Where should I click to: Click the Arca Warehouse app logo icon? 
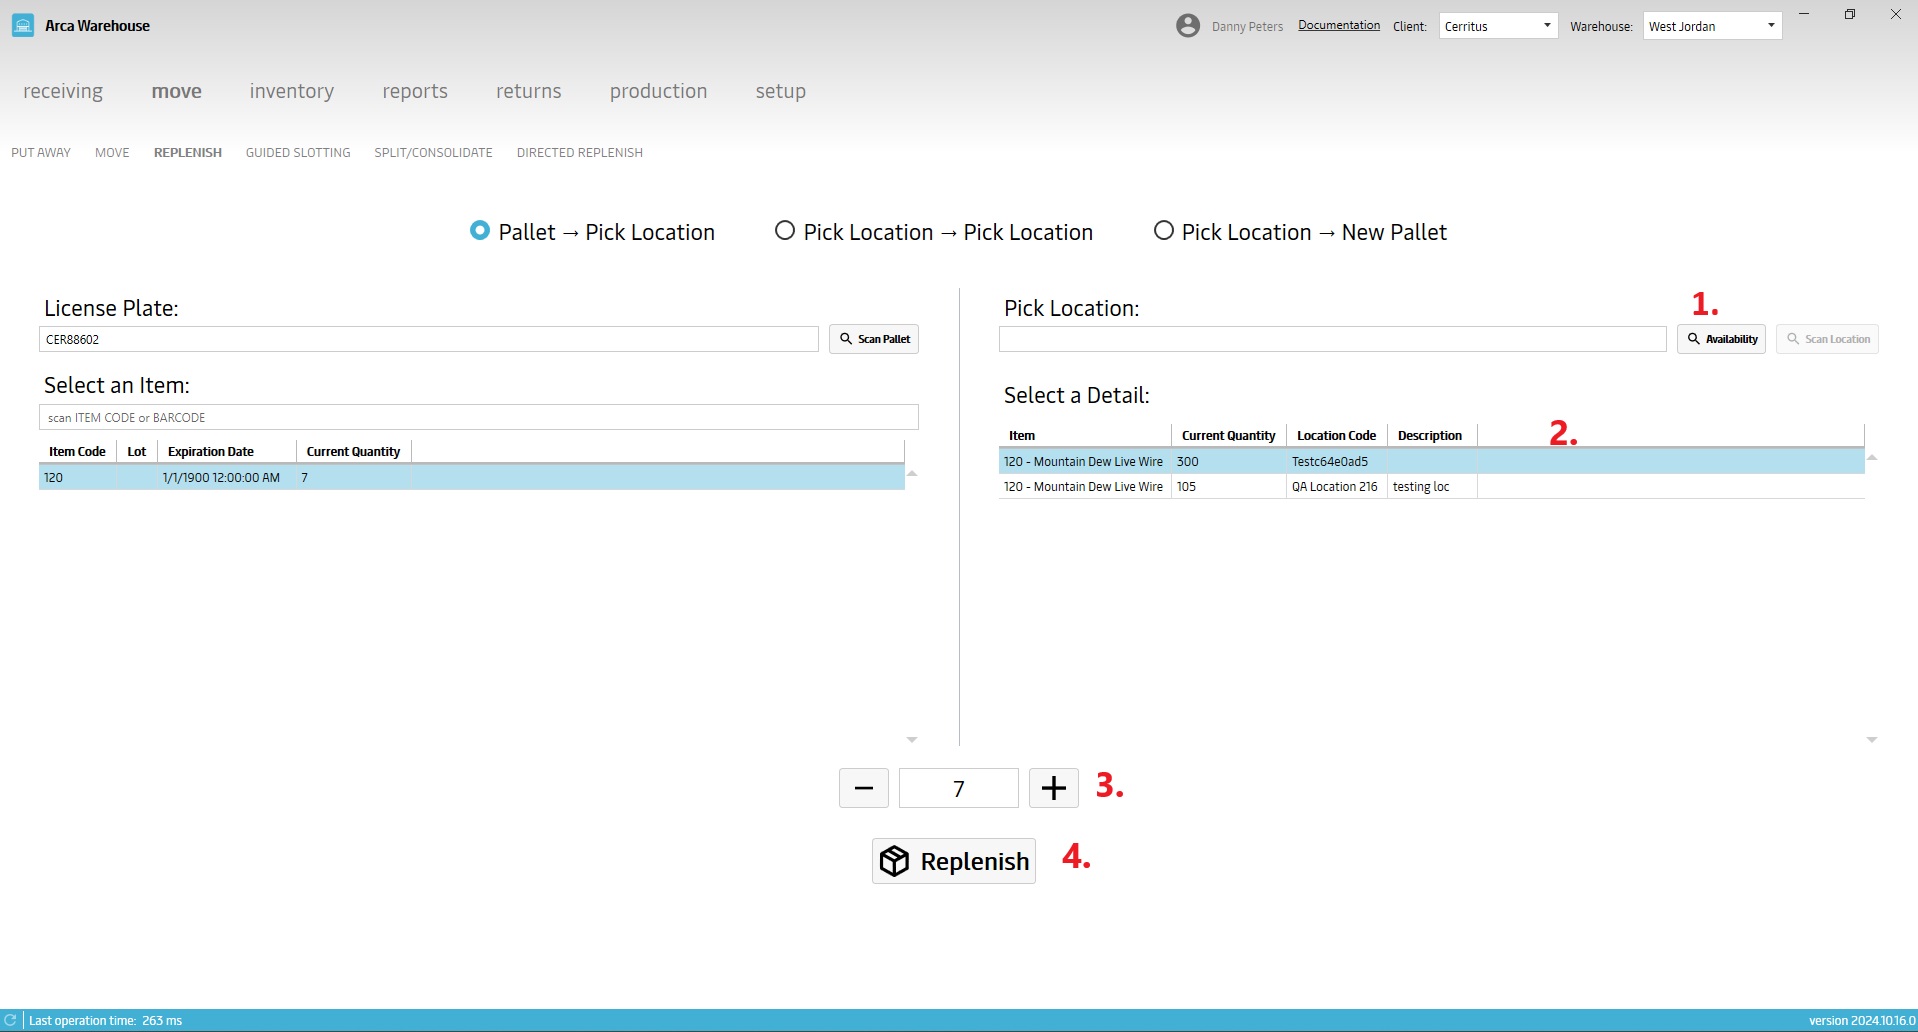[23, 26]
